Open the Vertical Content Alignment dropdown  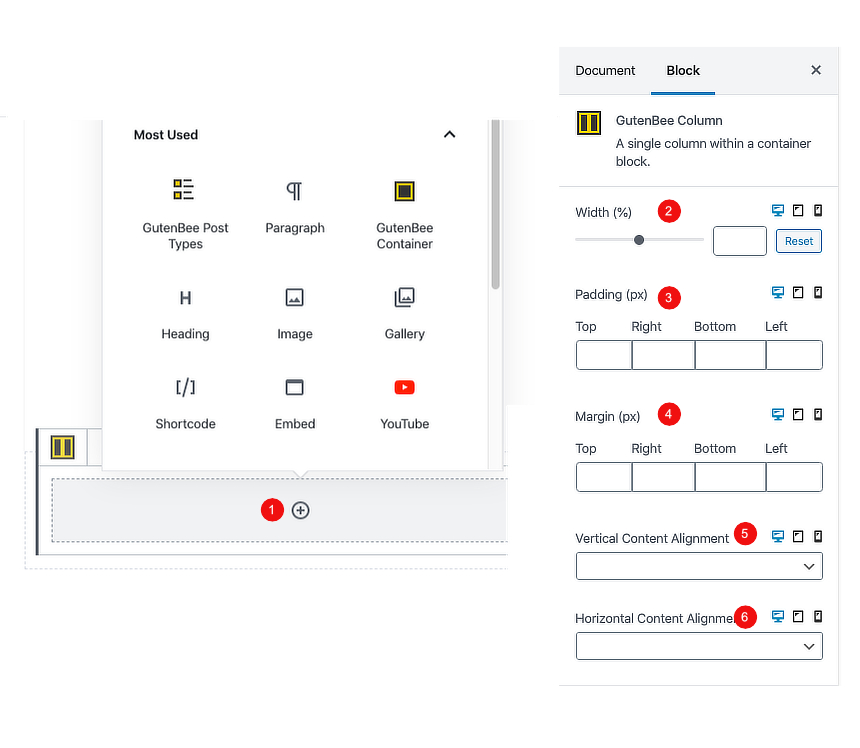pyautogui.click(x=698, y=566)
